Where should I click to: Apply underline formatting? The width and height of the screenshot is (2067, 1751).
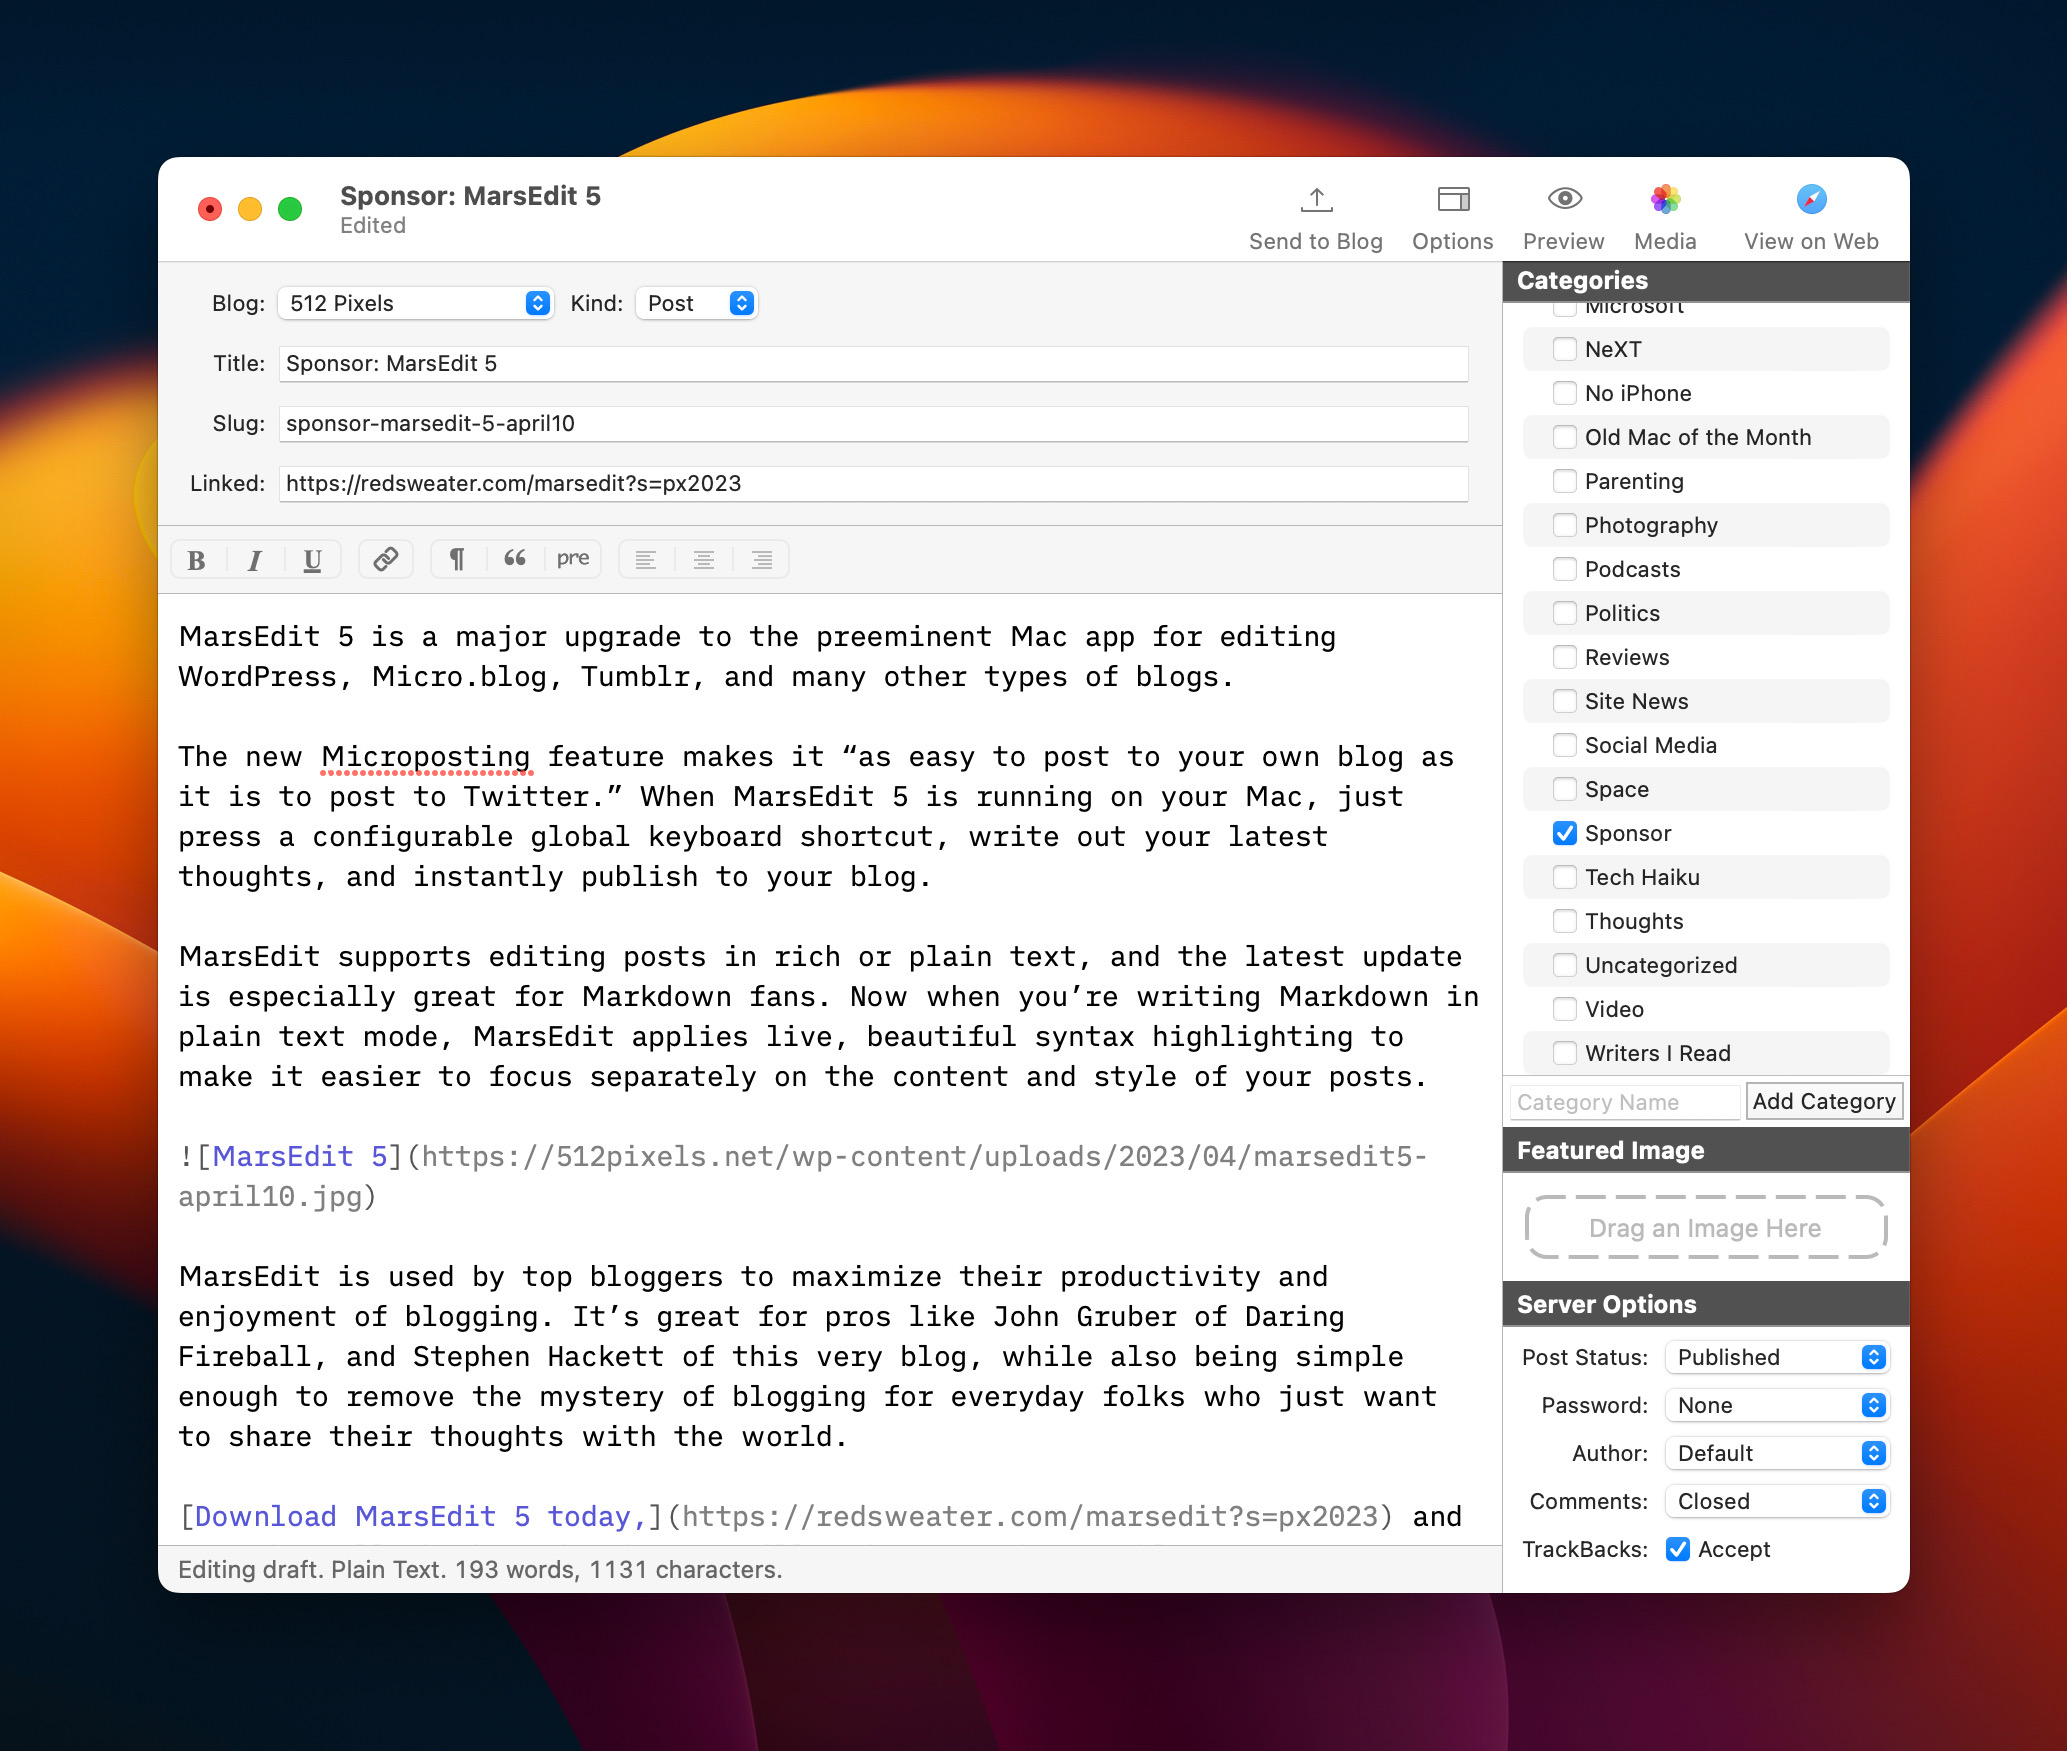[312, 560]
